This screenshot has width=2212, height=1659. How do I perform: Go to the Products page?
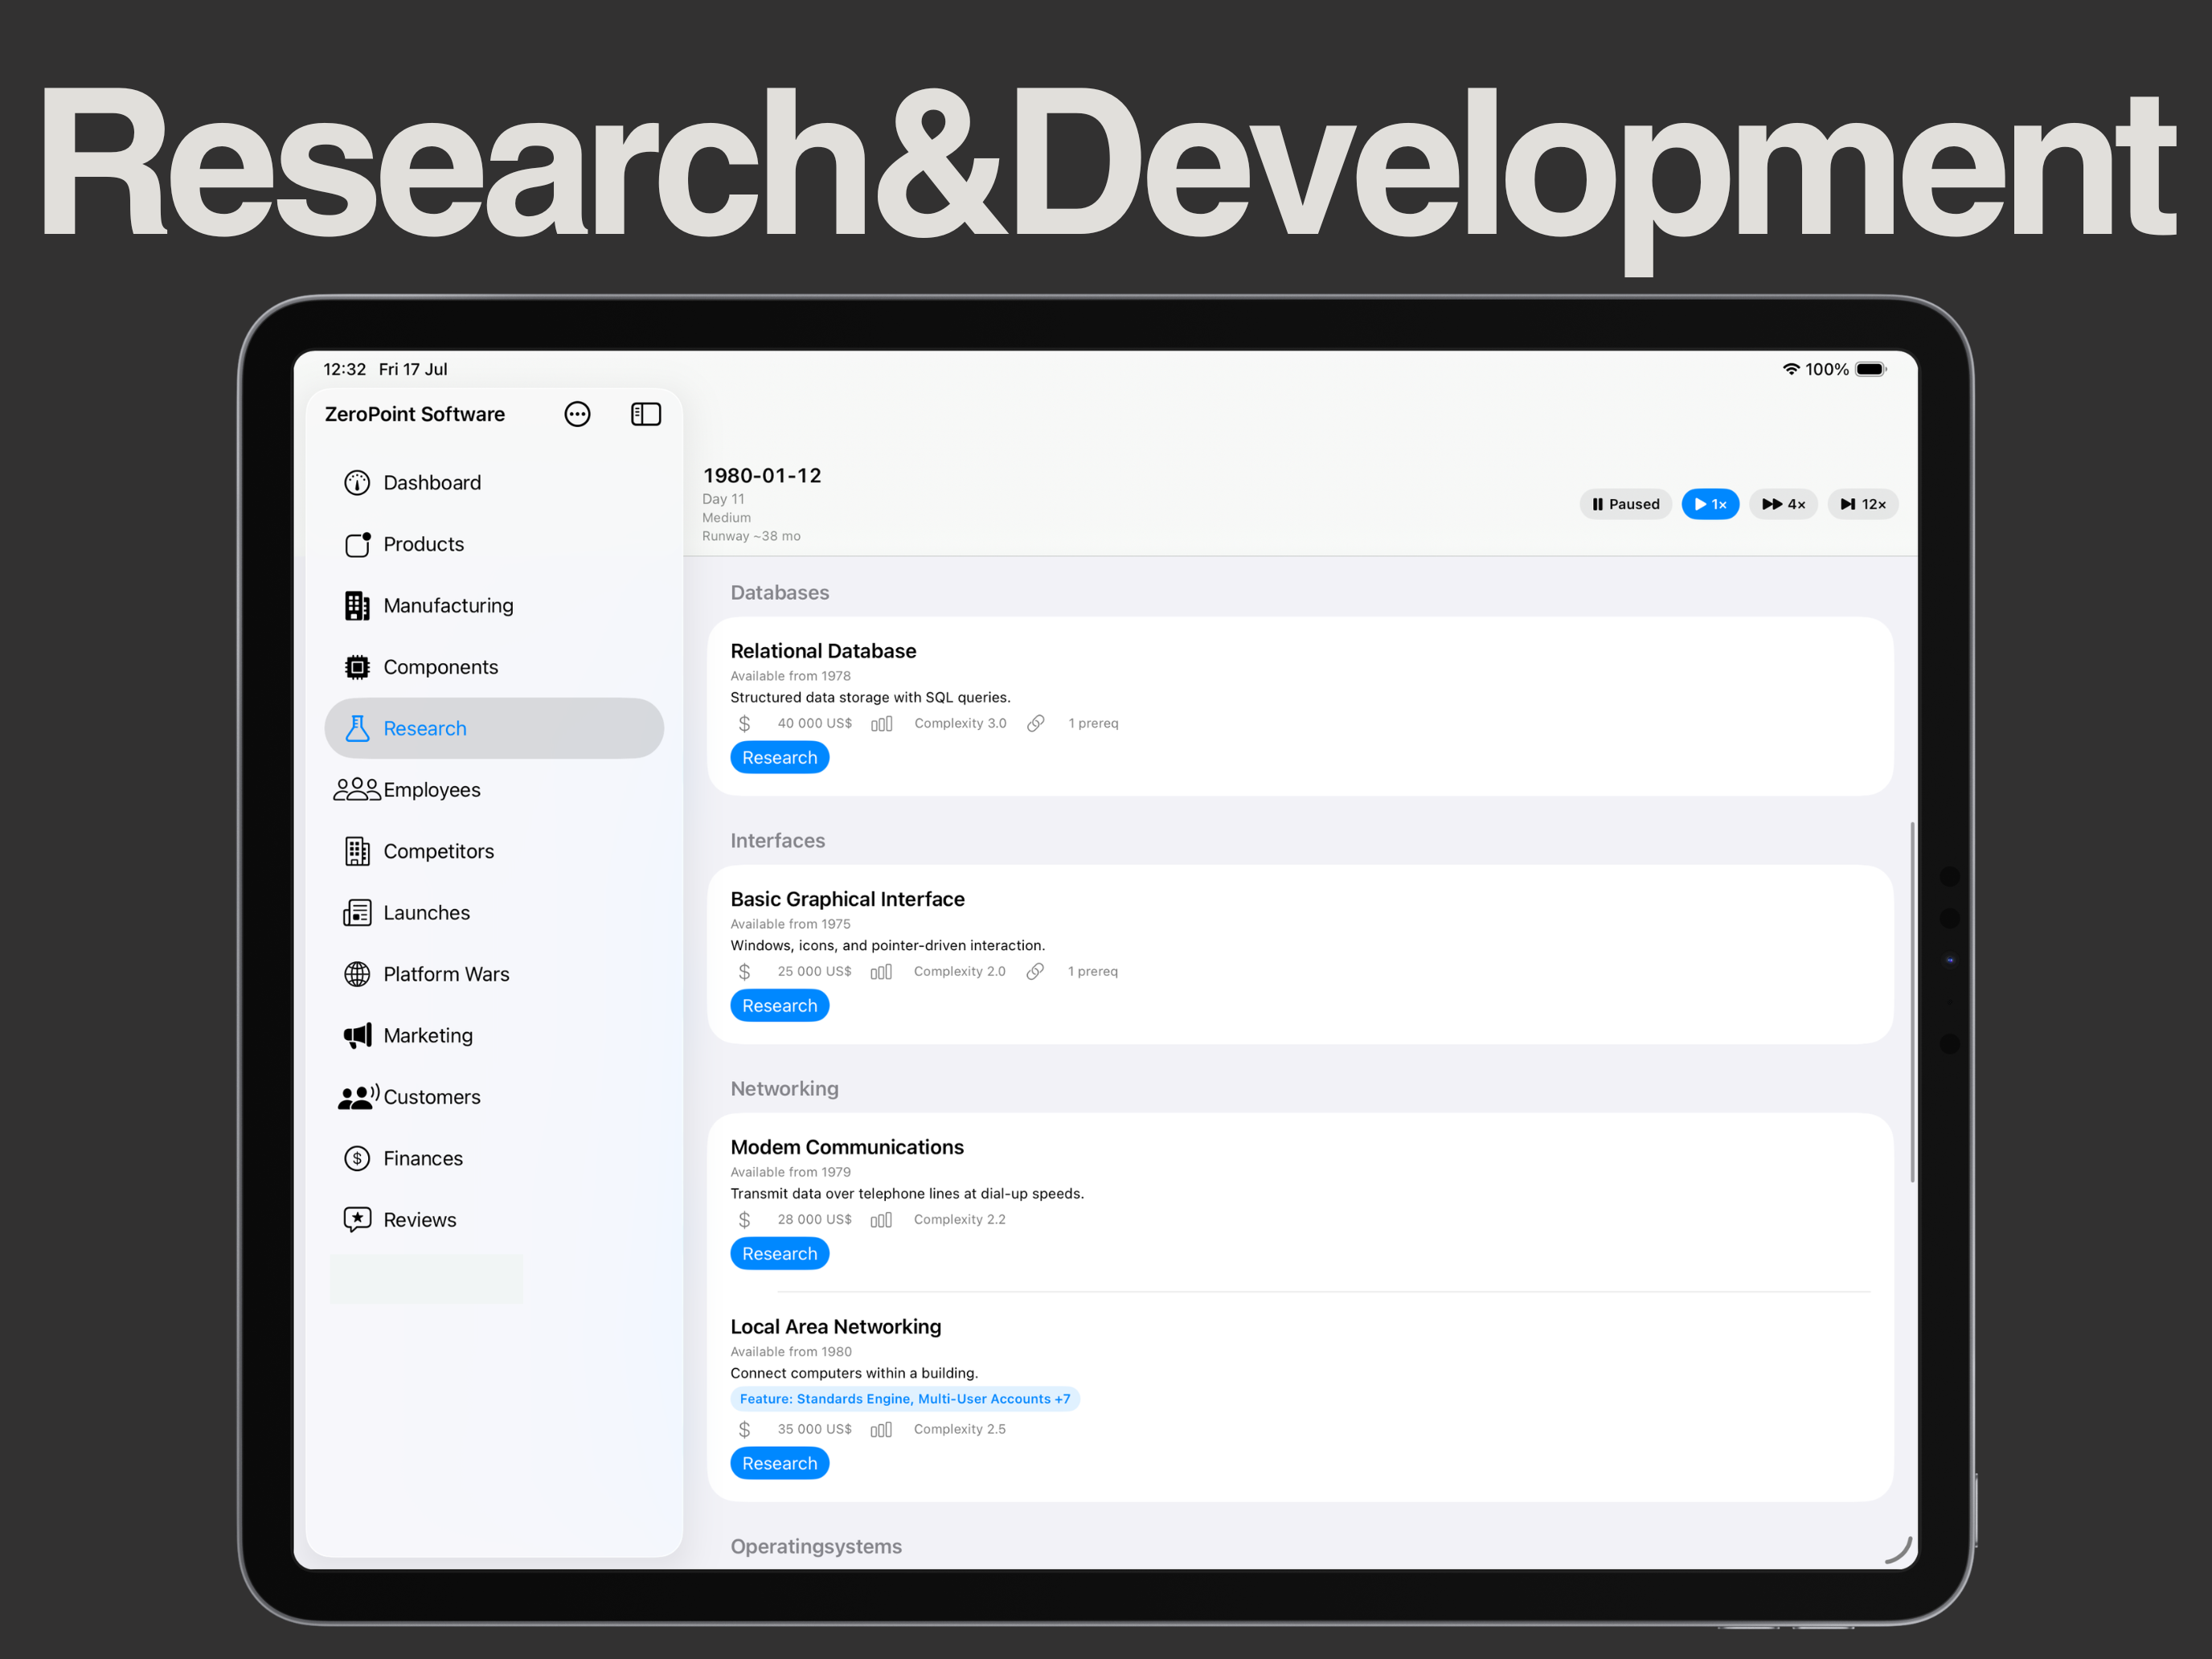pos(494,544)
